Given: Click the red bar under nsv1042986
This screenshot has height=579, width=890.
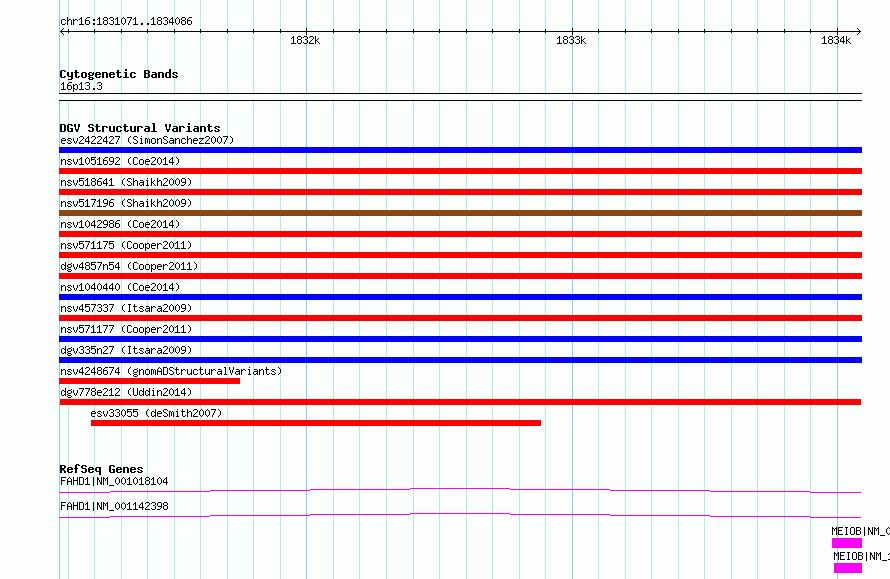Looking at the screenshot, I should pyautogui.click(x=460, y=234).
